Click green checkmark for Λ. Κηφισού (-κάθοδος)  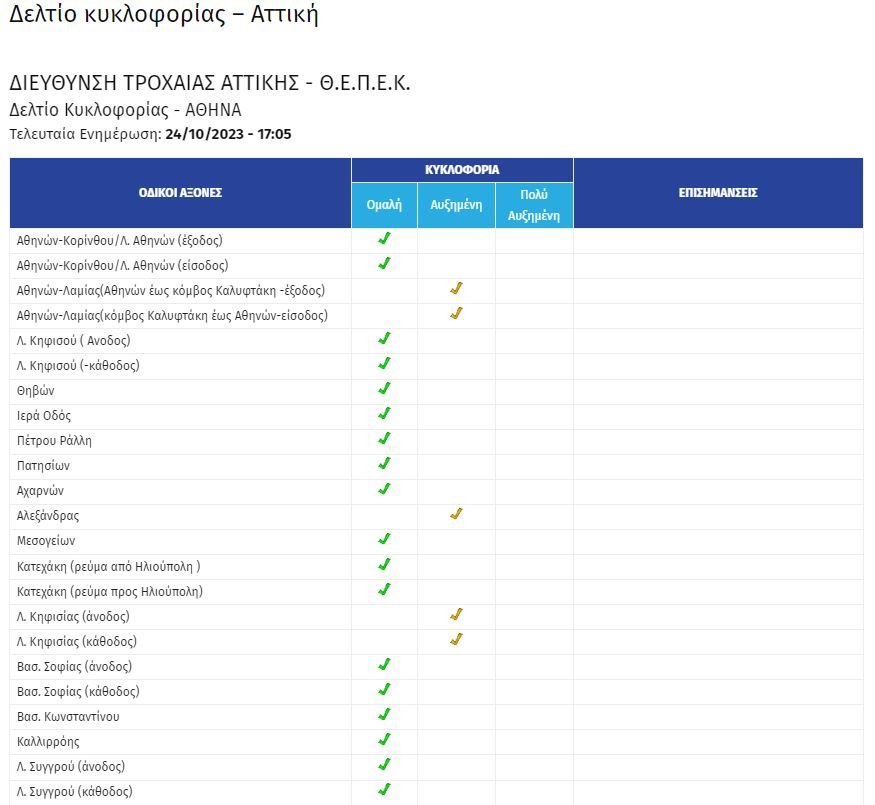point(384,364)
